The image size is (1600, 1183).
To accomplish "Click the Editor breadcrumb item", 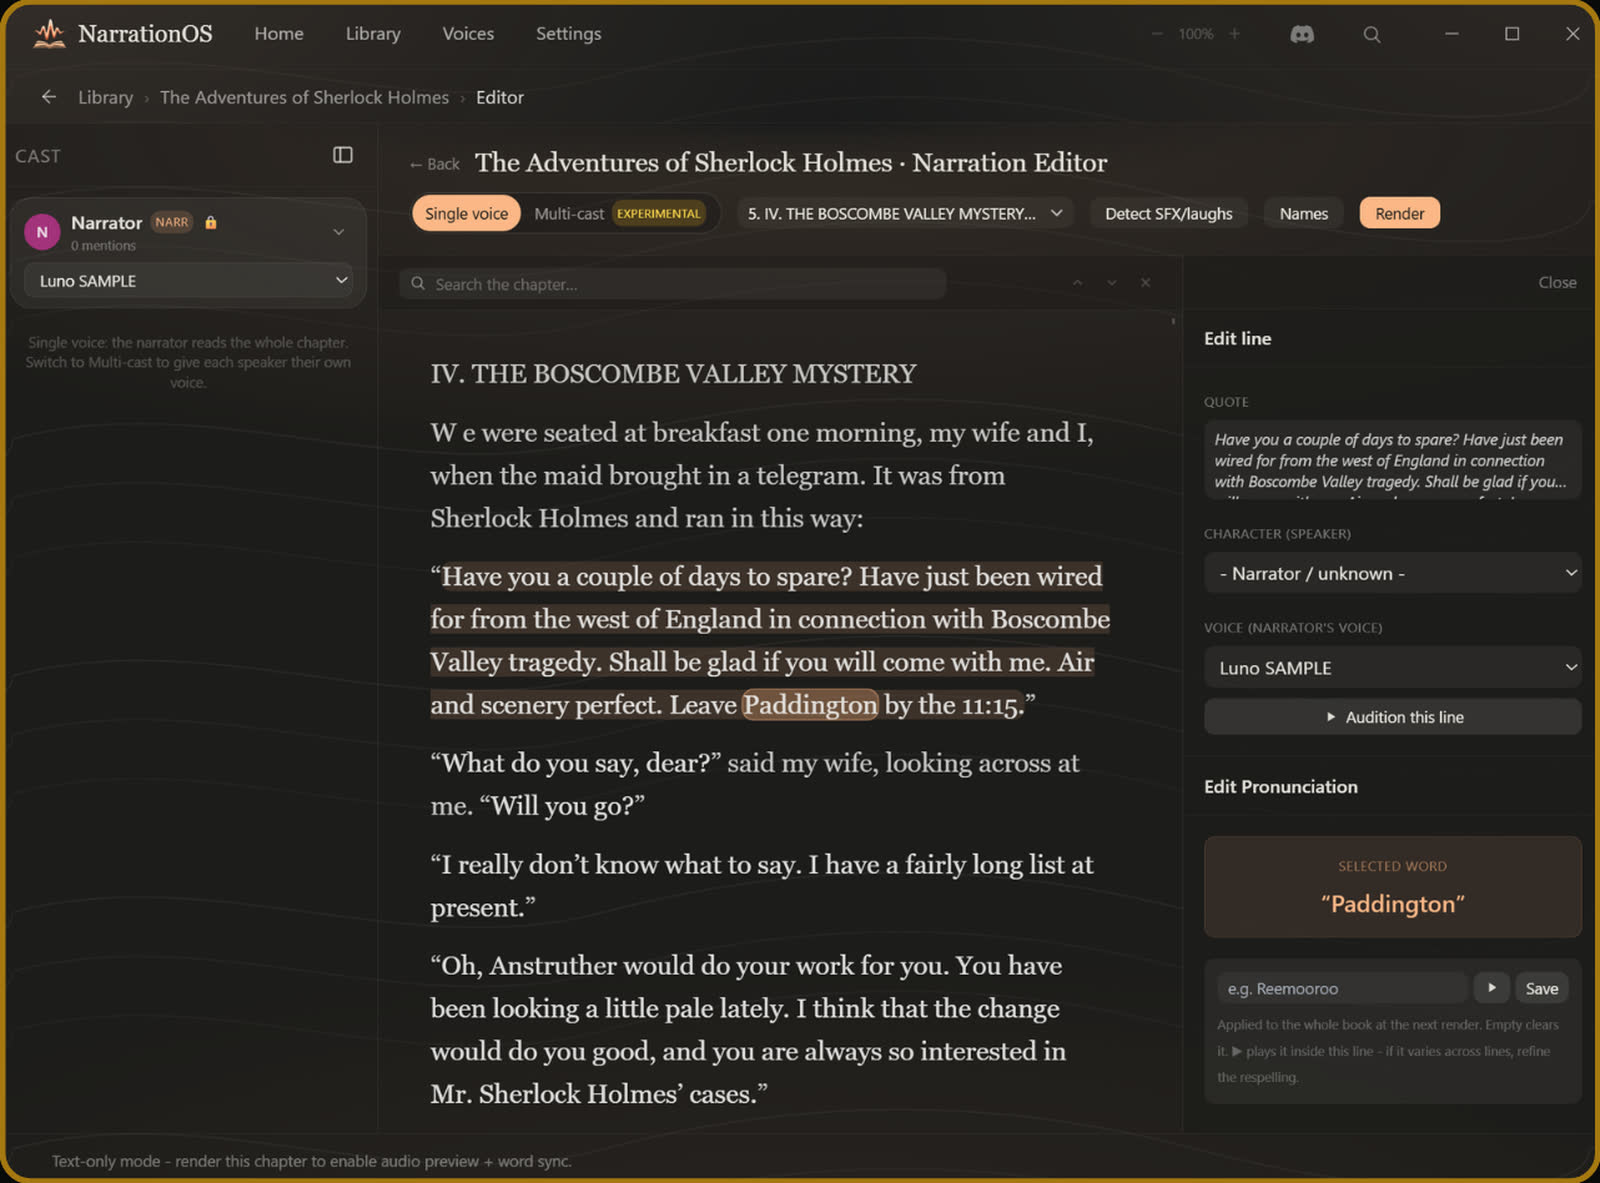I will tap(499, 97).
